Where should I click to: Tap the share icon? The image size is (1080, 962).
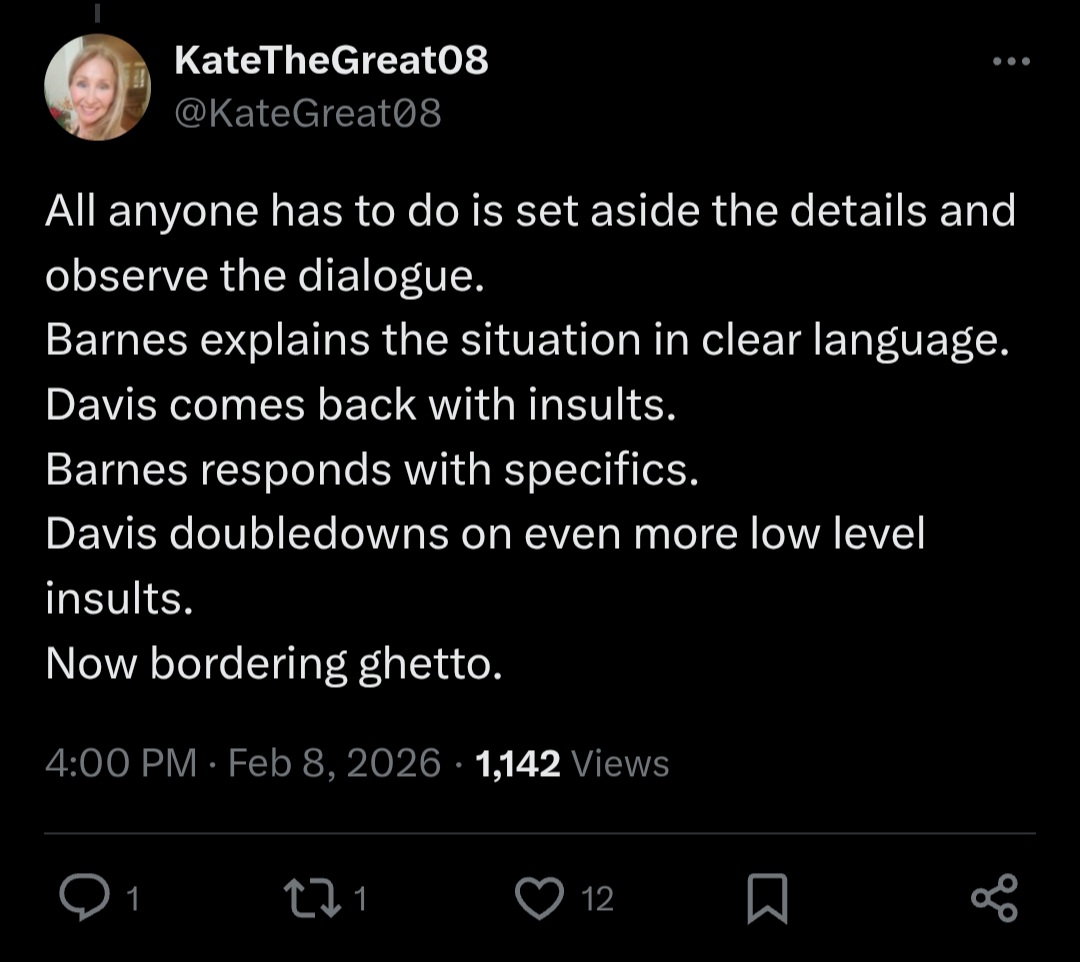995,897
